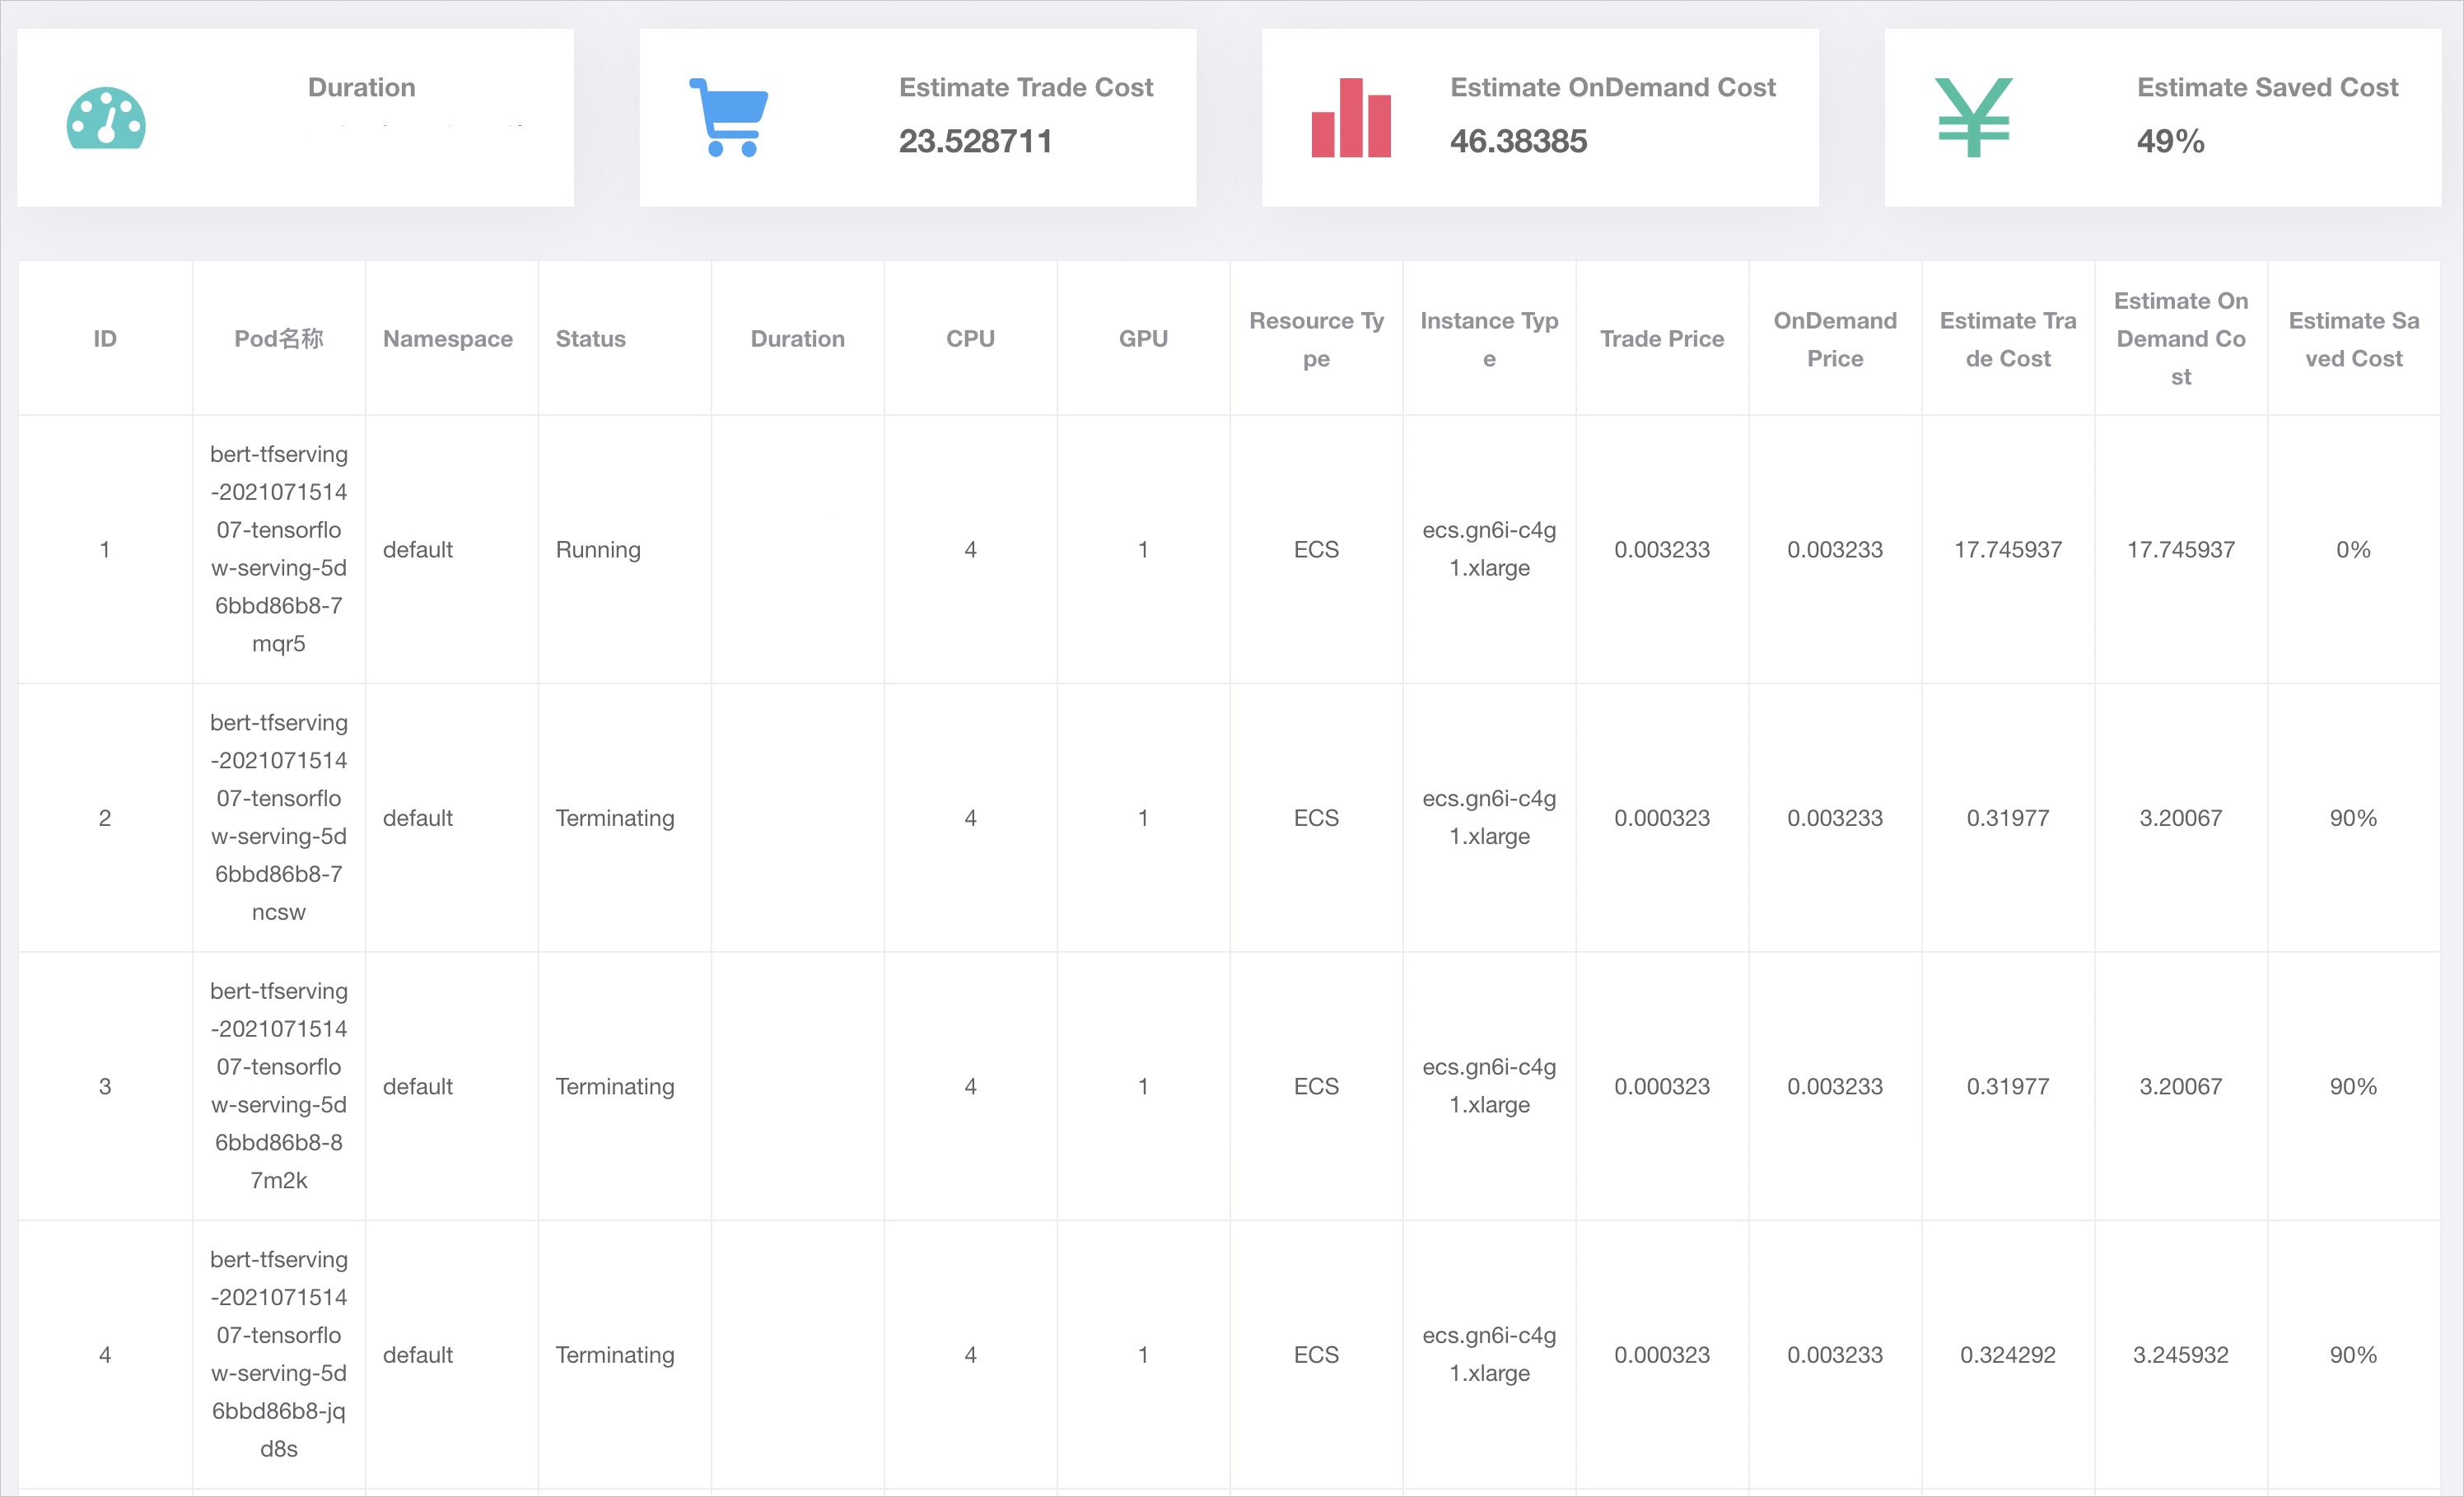The image size is (2464, 1497).
Task: Click the Instance Type column header
Action: 1488,339
